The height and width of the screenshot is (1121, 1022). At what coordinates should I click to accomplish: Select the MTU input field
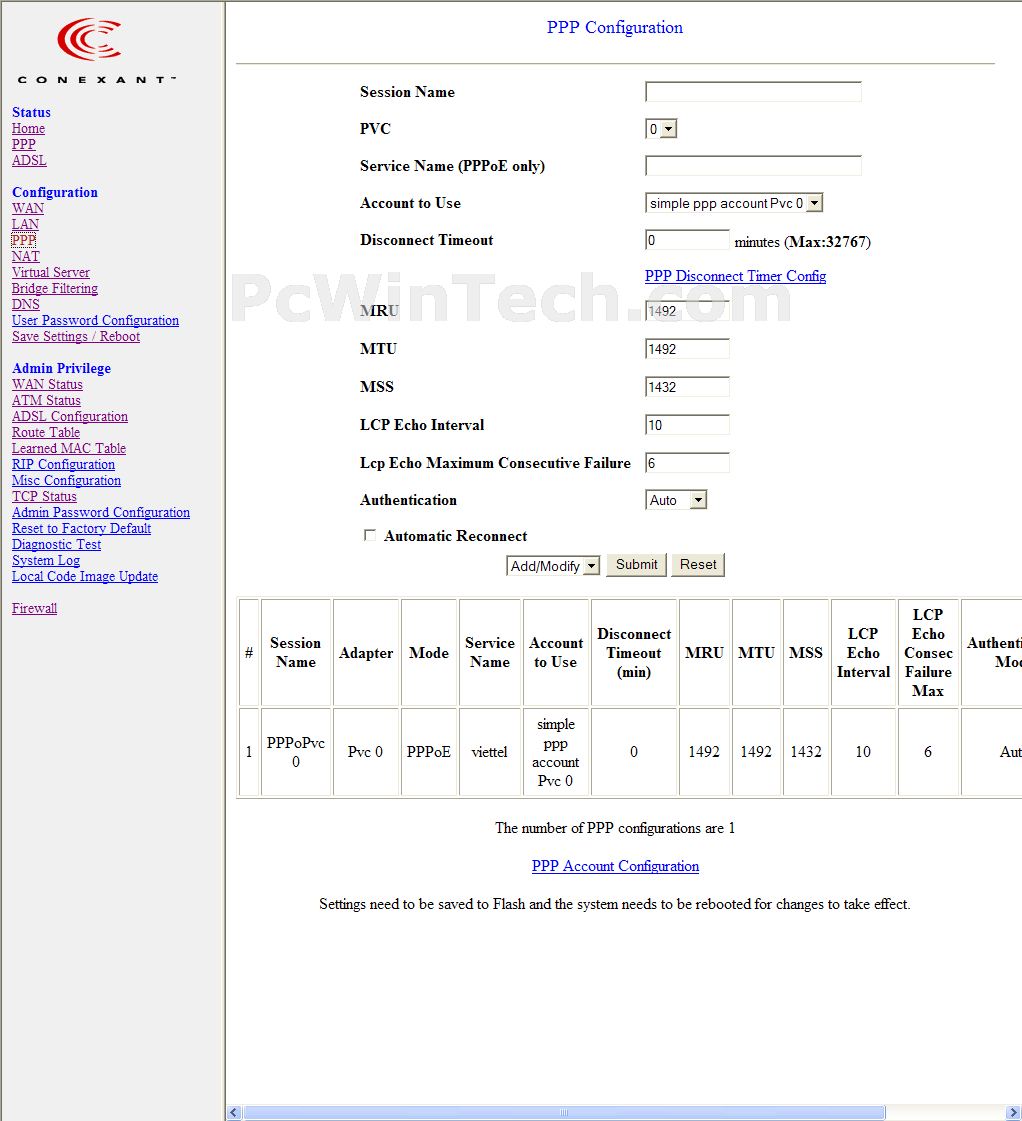tap(688, 349)
